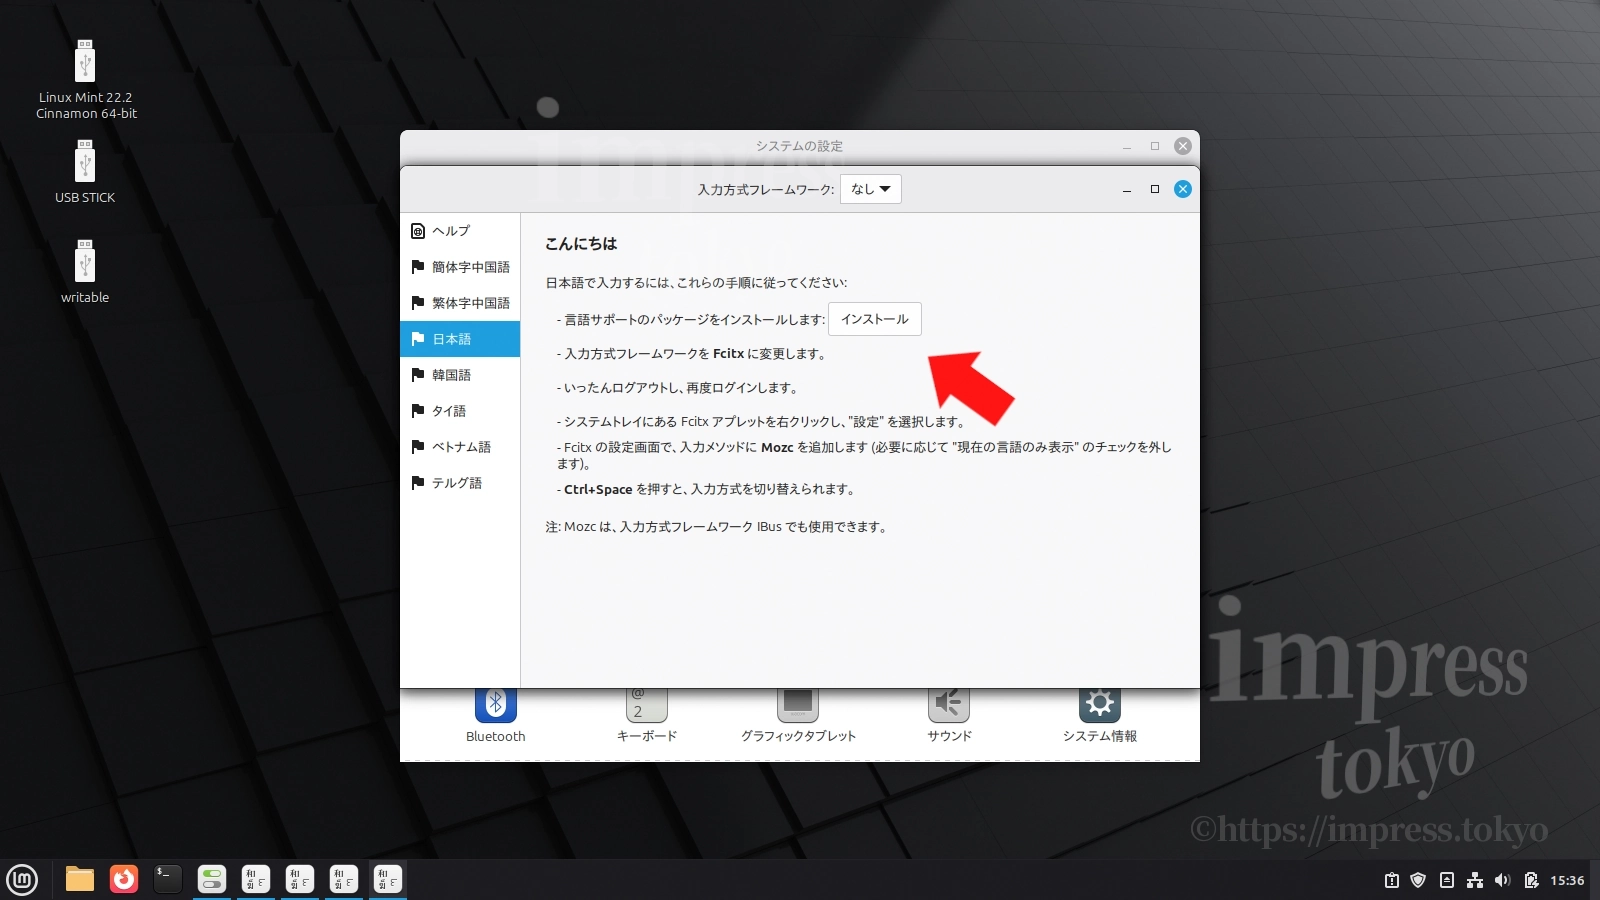Screen dimensions: 1600x900
Task: Select テルグ語 in the language list
Action: coord(460,483)
